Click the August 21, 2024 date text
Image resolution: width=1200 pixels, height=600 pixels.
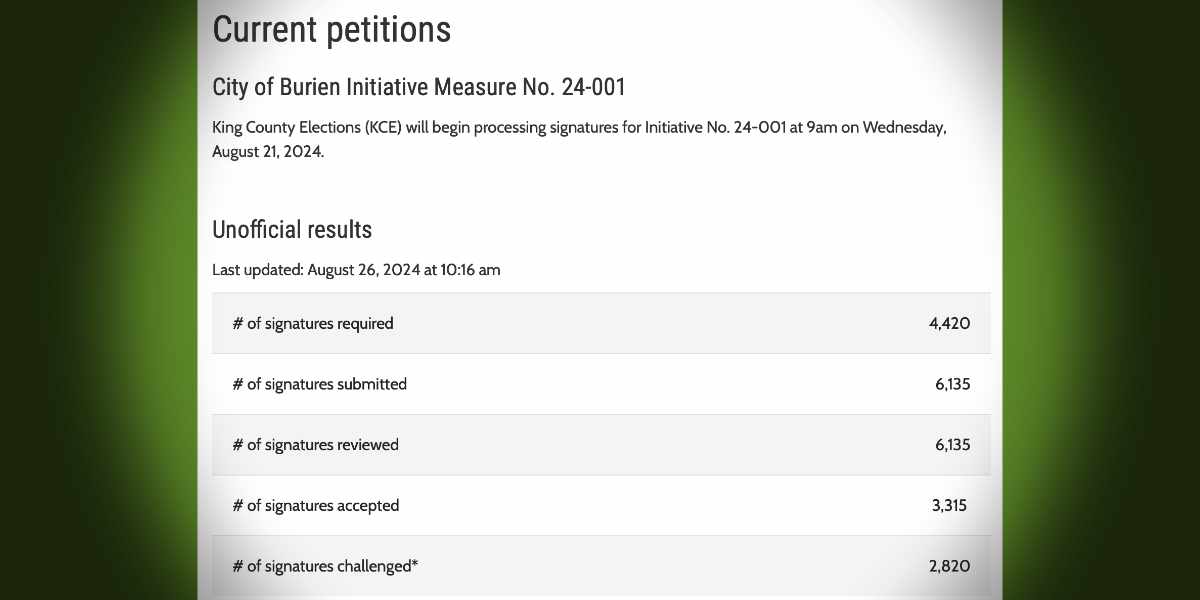click(x=267, y=152)
